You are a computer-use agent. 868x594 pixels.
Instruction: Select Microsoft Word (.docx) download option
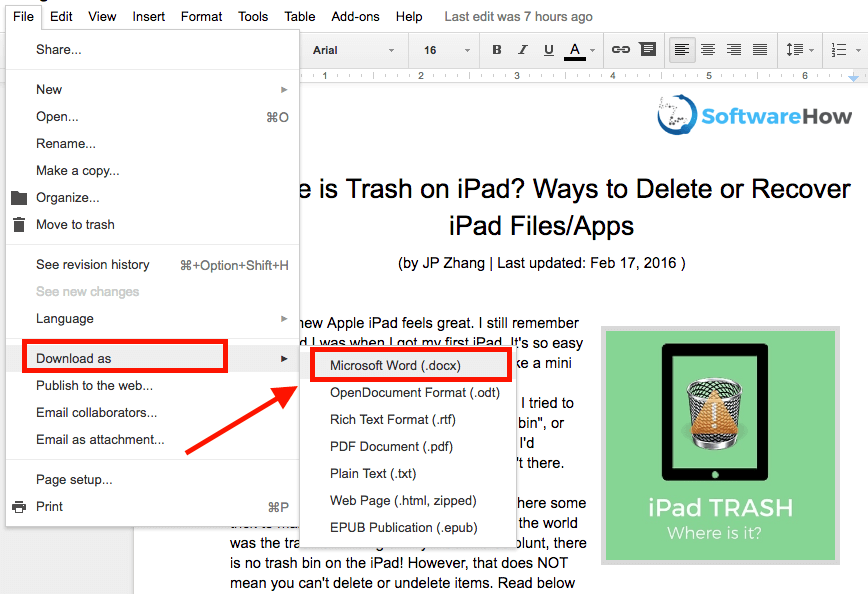(x=395, y=366)
